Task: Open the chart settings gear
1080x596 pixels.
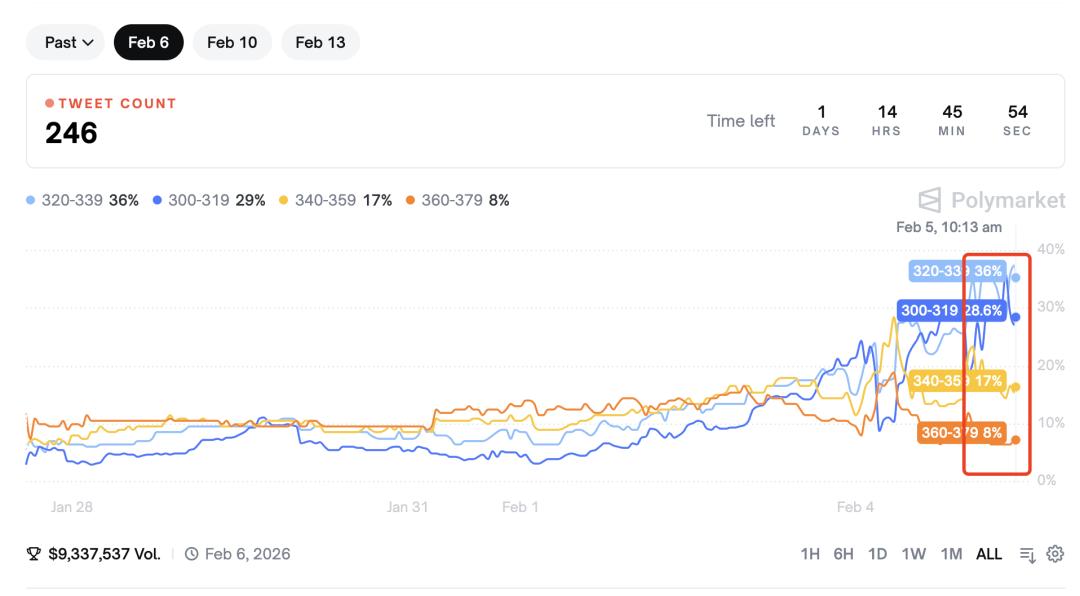Action: click(1055, 554)
